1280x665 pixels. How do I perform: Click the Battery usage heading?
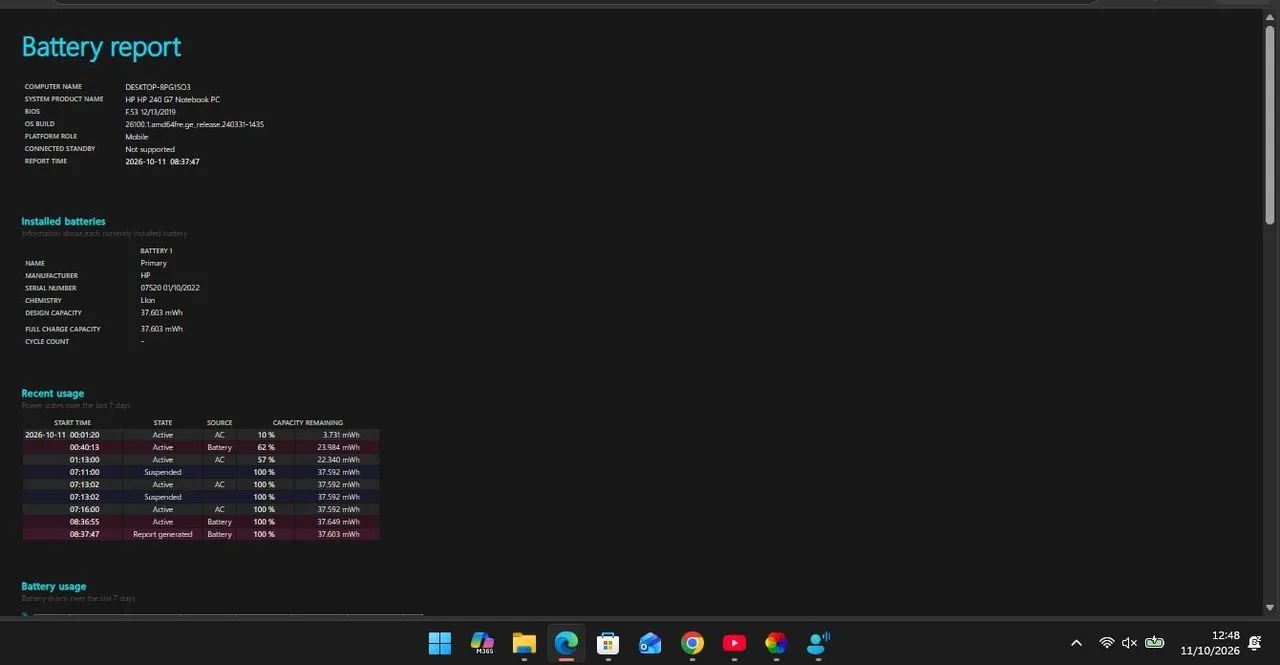(x=54, y=586)
